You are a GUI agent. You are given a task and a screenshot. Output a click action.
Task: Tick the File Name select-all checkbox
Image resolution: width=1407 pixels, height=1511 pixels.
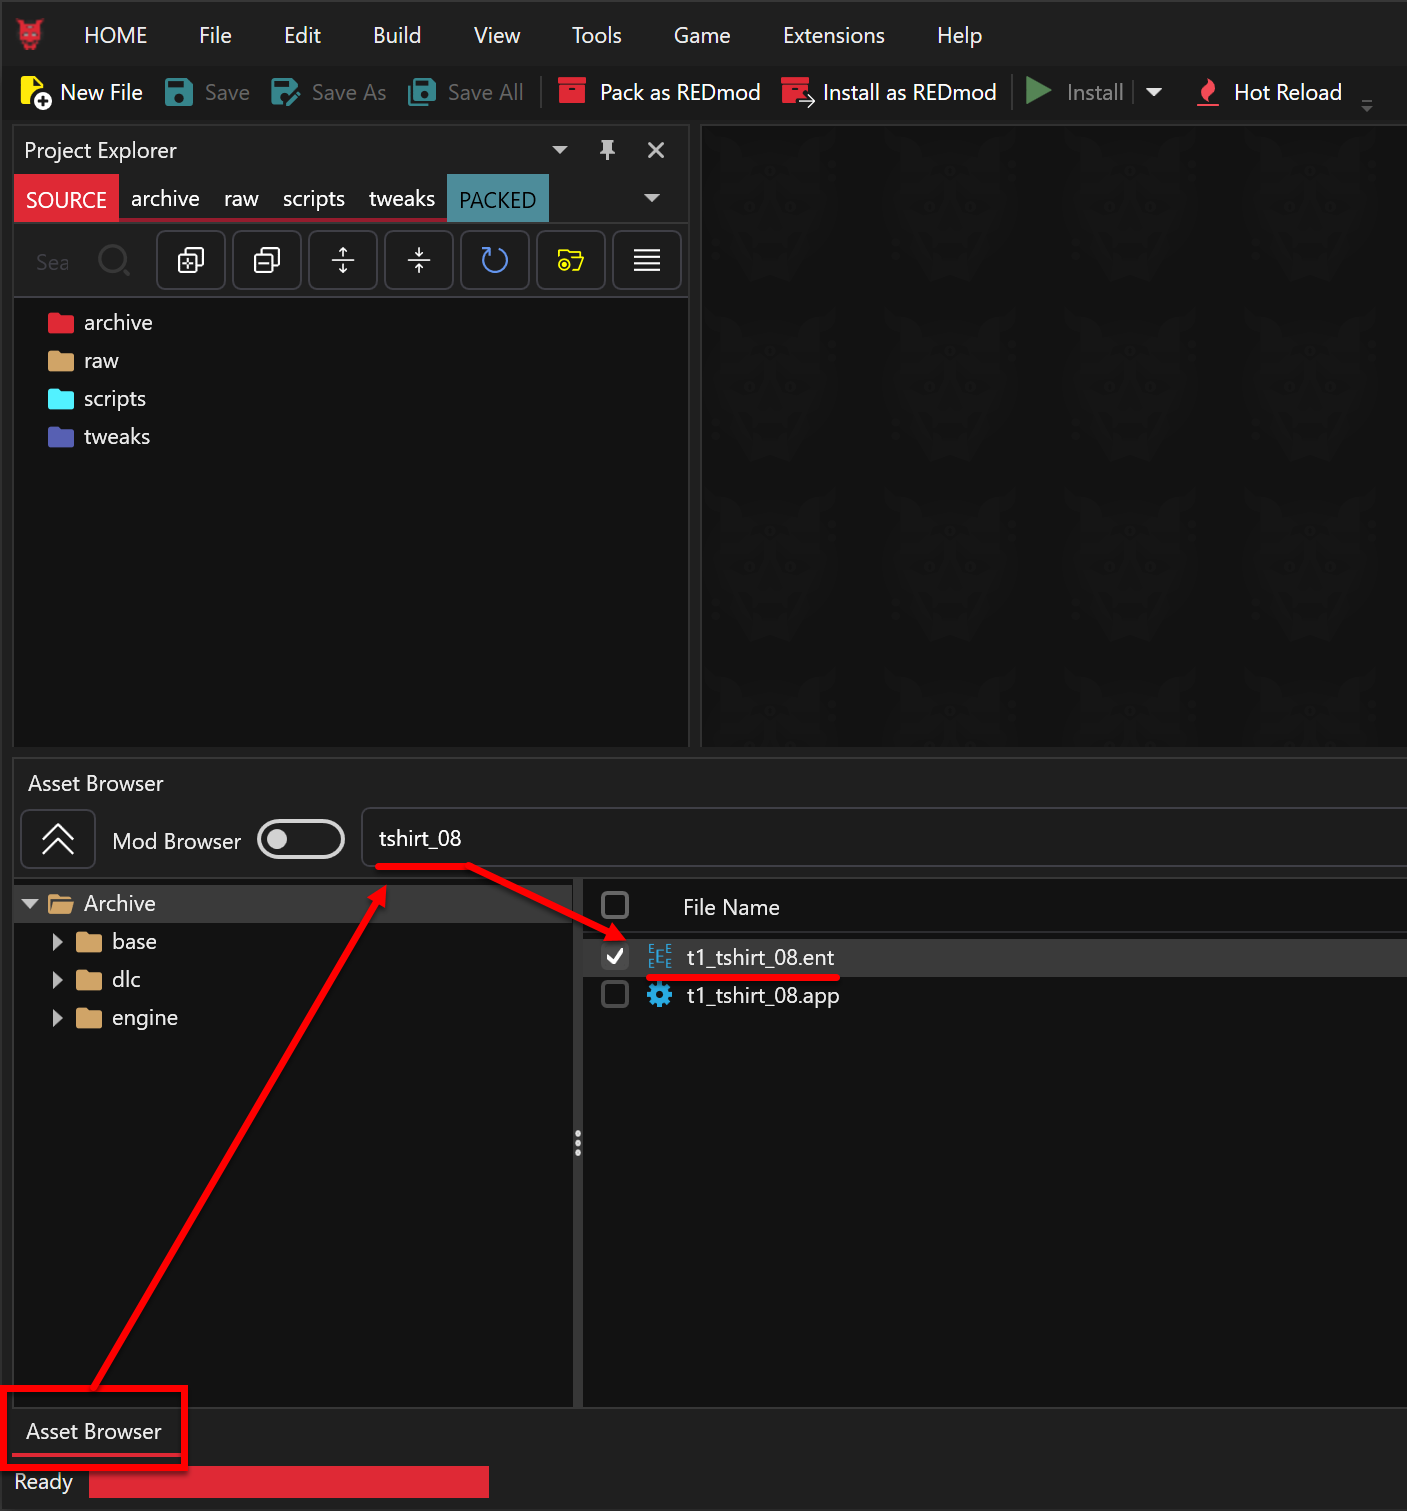(615, 905)
